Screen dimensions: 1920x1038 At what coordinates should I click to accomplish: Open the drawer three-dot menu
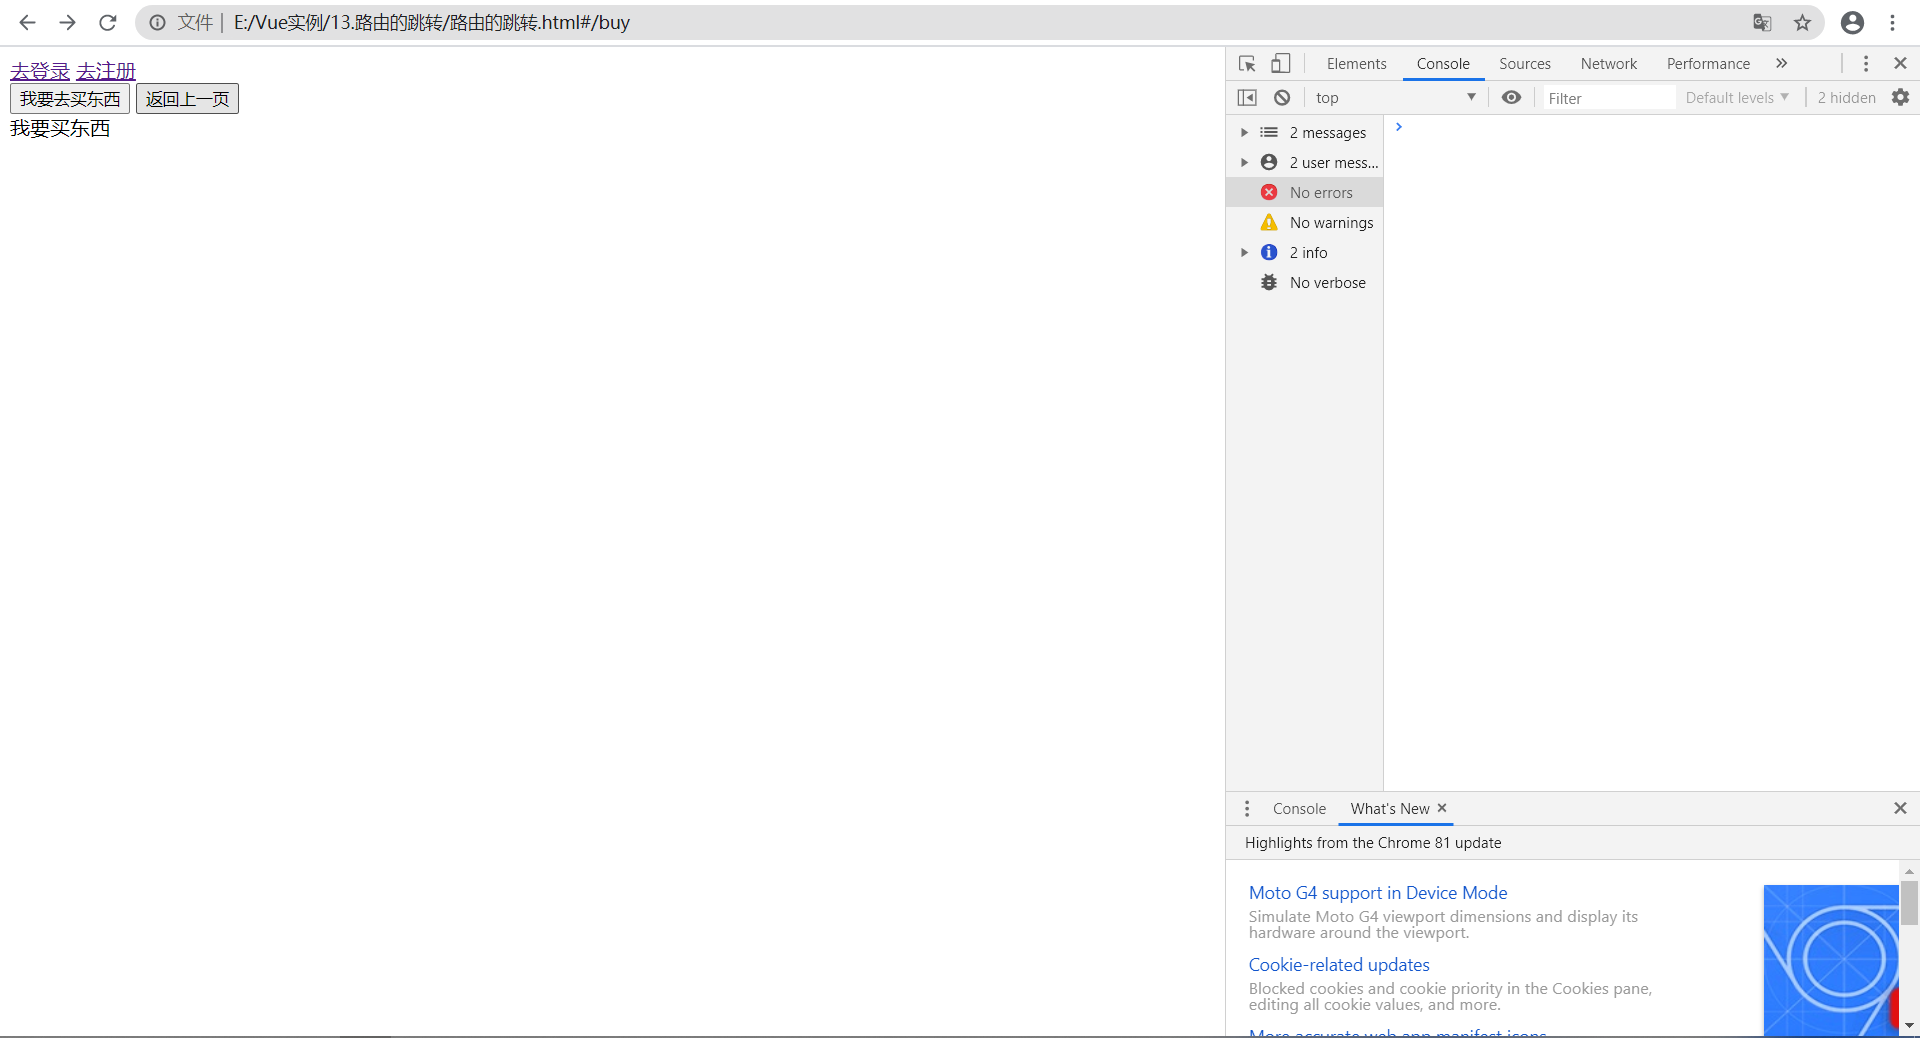[1246, 808]
